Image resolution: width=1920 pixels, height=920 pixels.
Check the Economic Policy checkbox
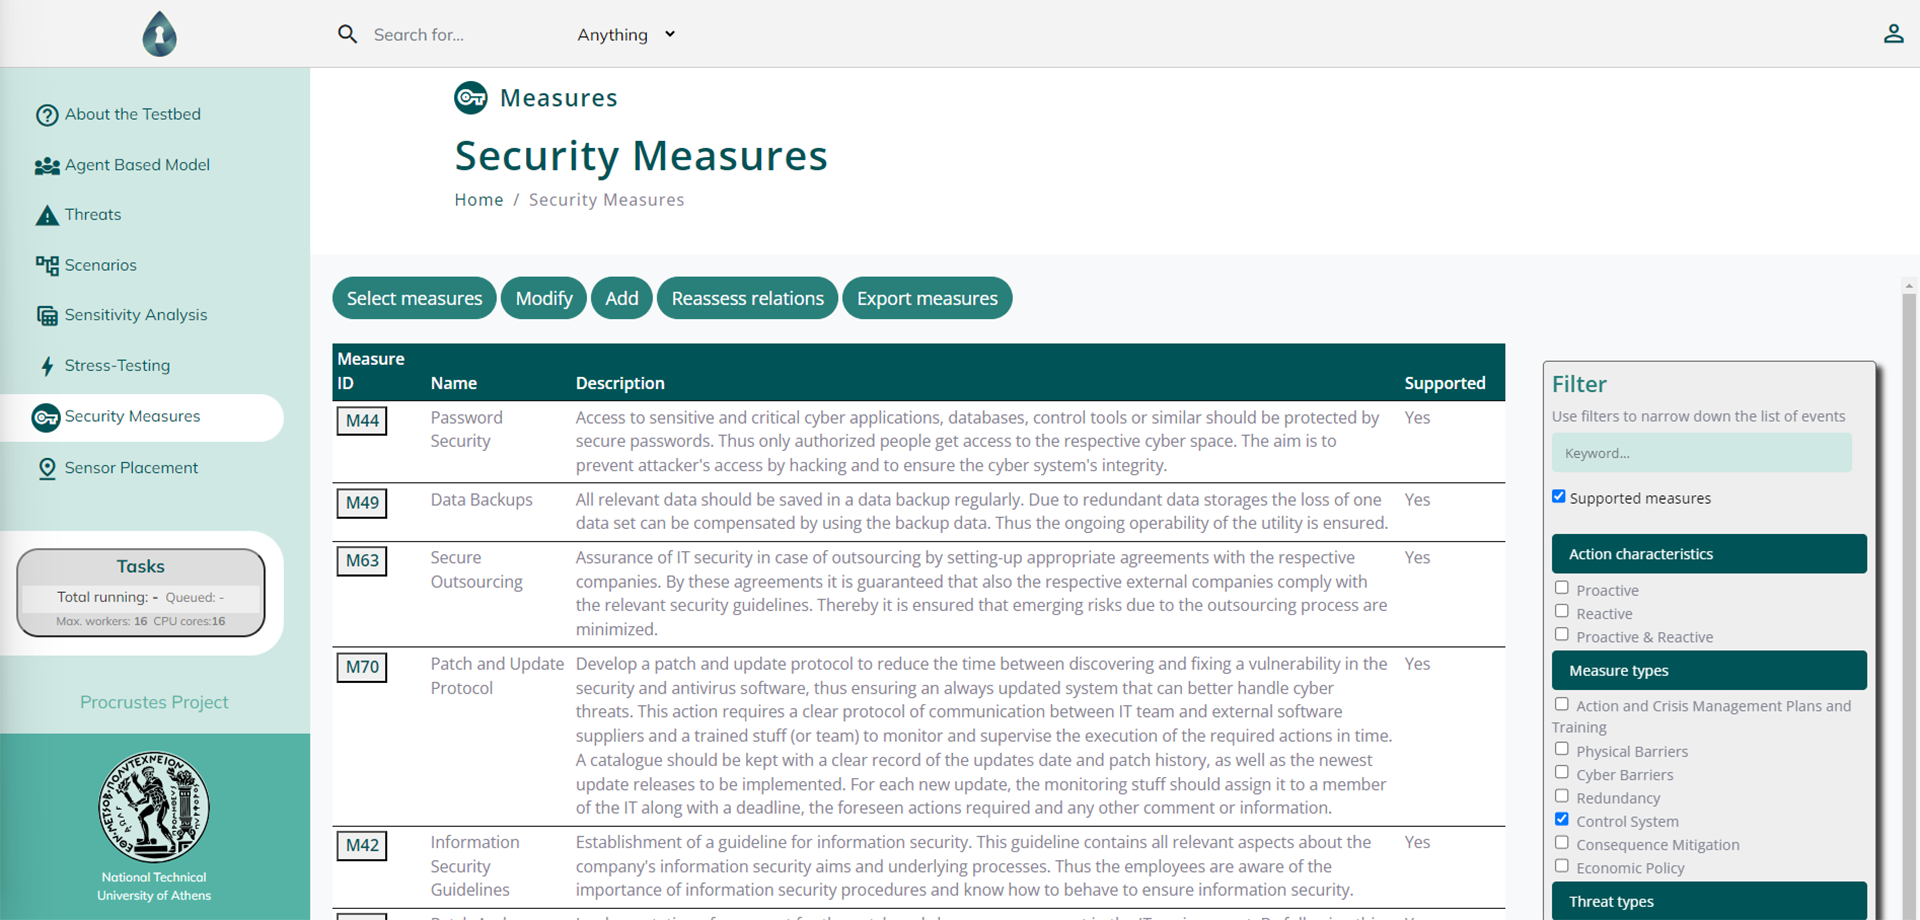click(x=1562, y=866)
